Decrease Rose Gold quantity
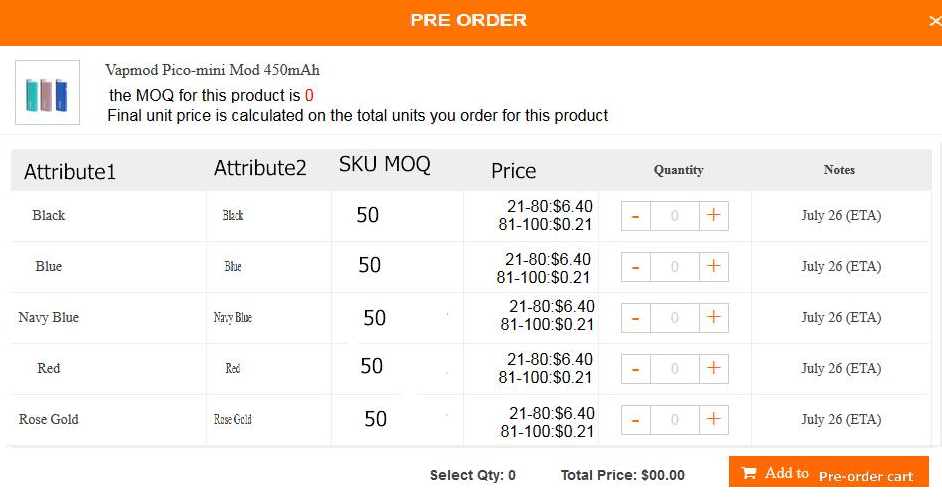The height and width of the screenshot is (504, 942). [x=636, y=420]
